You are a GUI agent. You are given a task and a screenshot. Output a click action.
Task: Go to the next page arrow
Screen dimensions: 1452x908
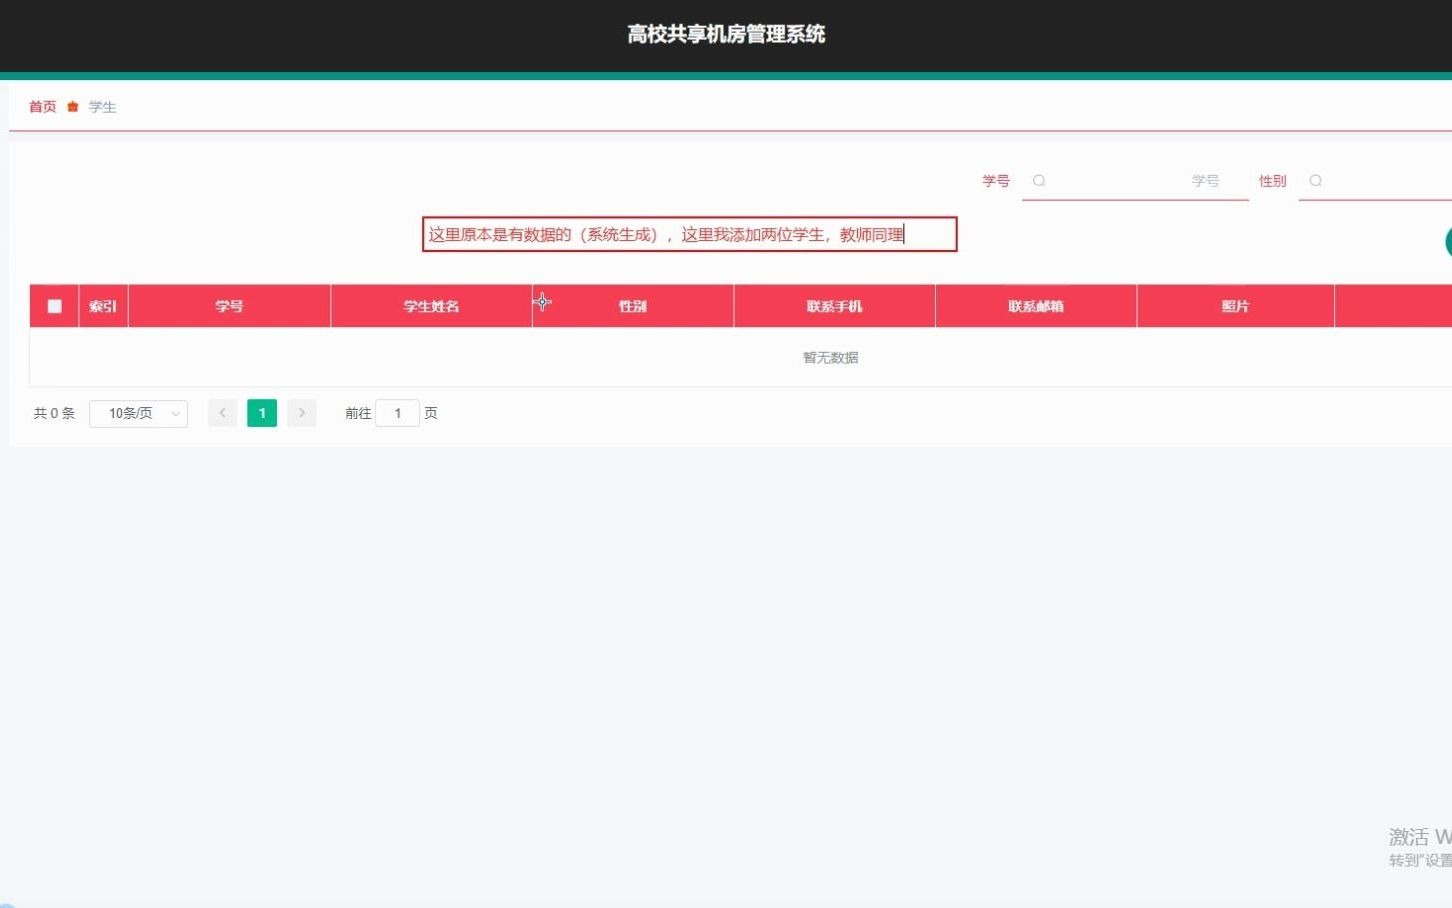pyautogui.click(x=302, y=412)
